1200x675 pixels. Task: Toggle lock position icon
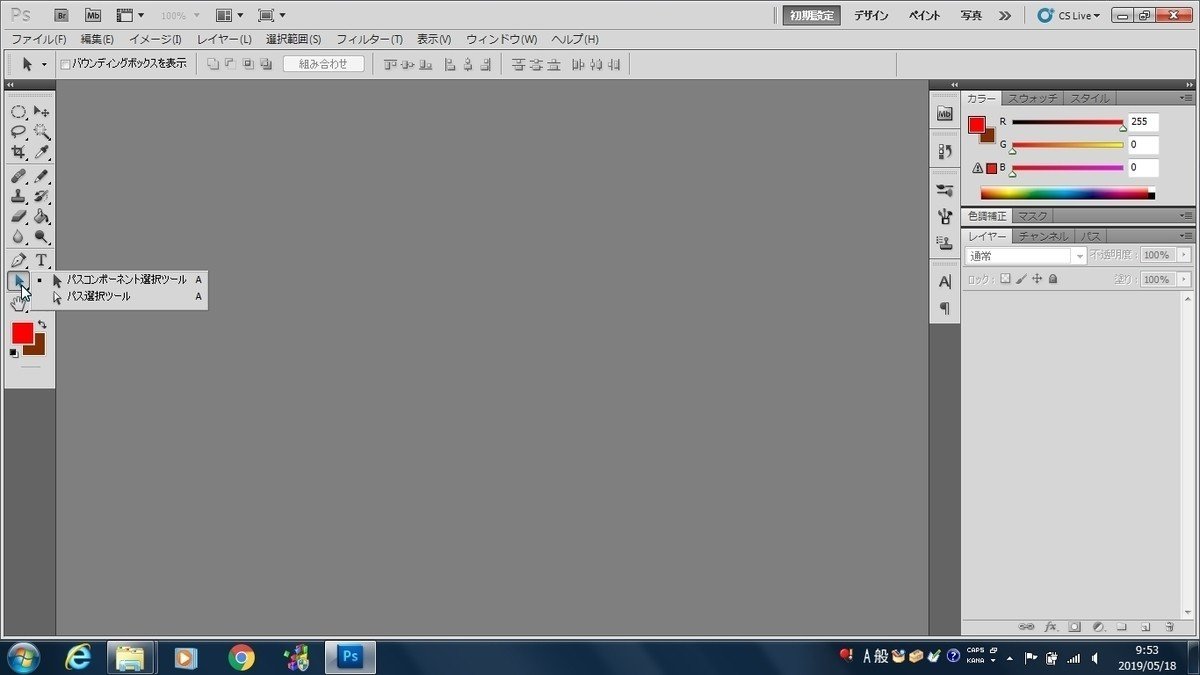[1037, 279]
